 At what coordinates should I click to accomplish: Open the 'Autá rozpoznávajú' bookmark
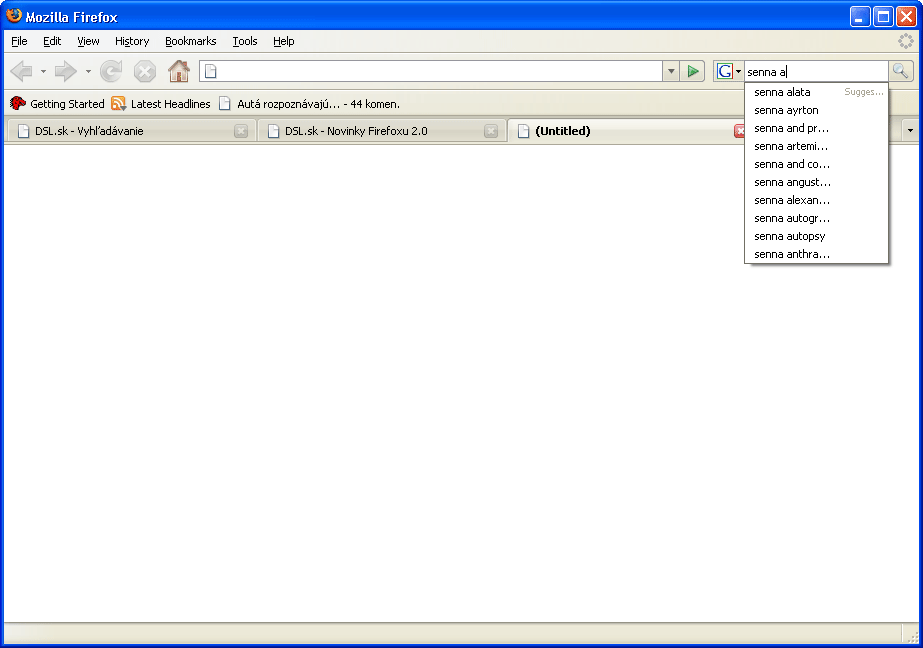309,104
